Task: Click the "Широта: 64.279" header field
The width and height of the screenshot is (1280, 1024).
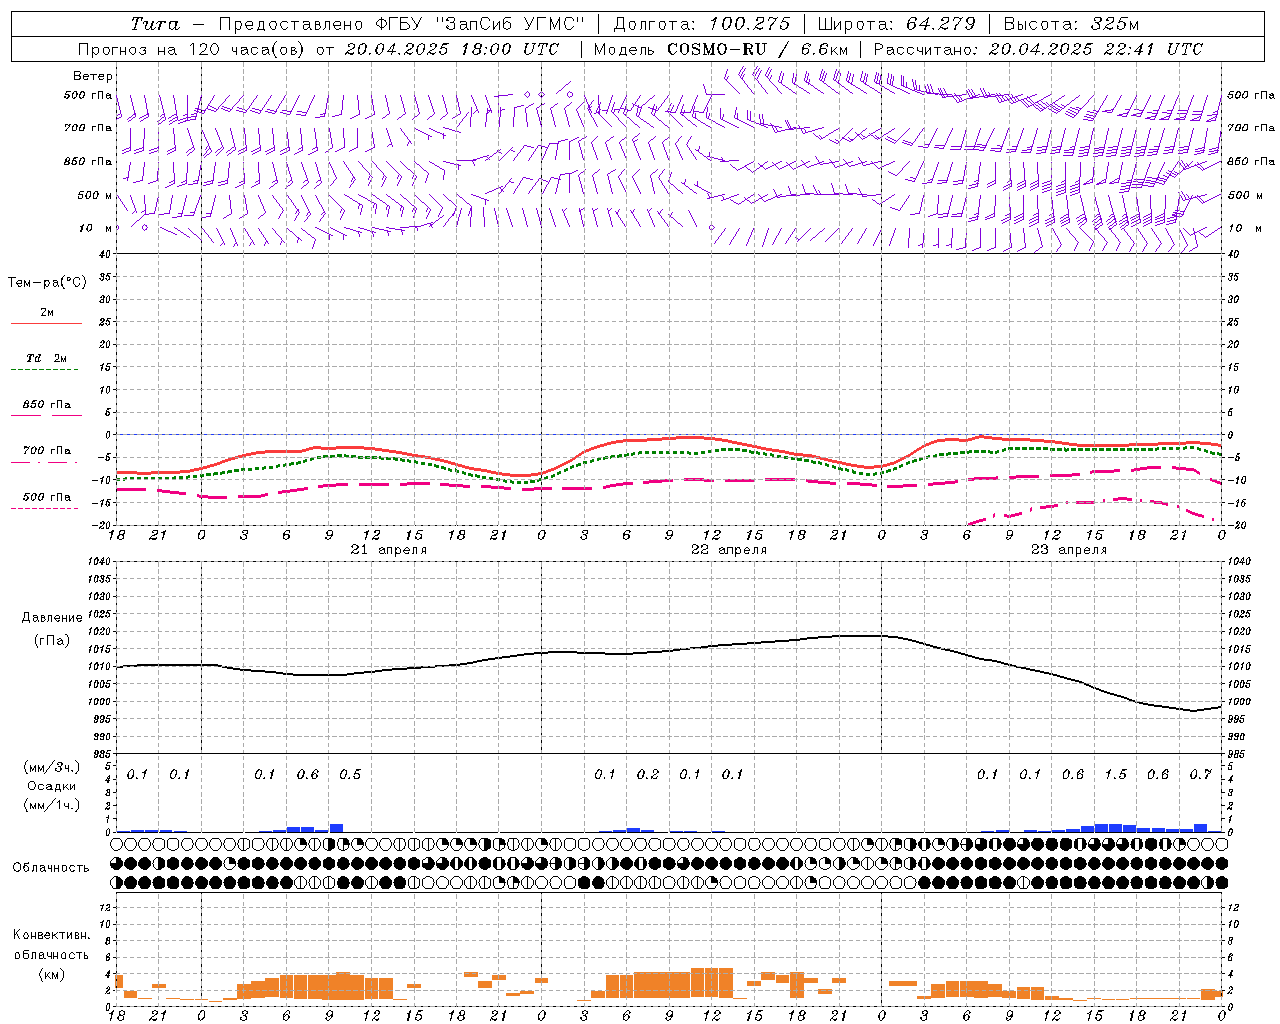Action: point(896,24)
